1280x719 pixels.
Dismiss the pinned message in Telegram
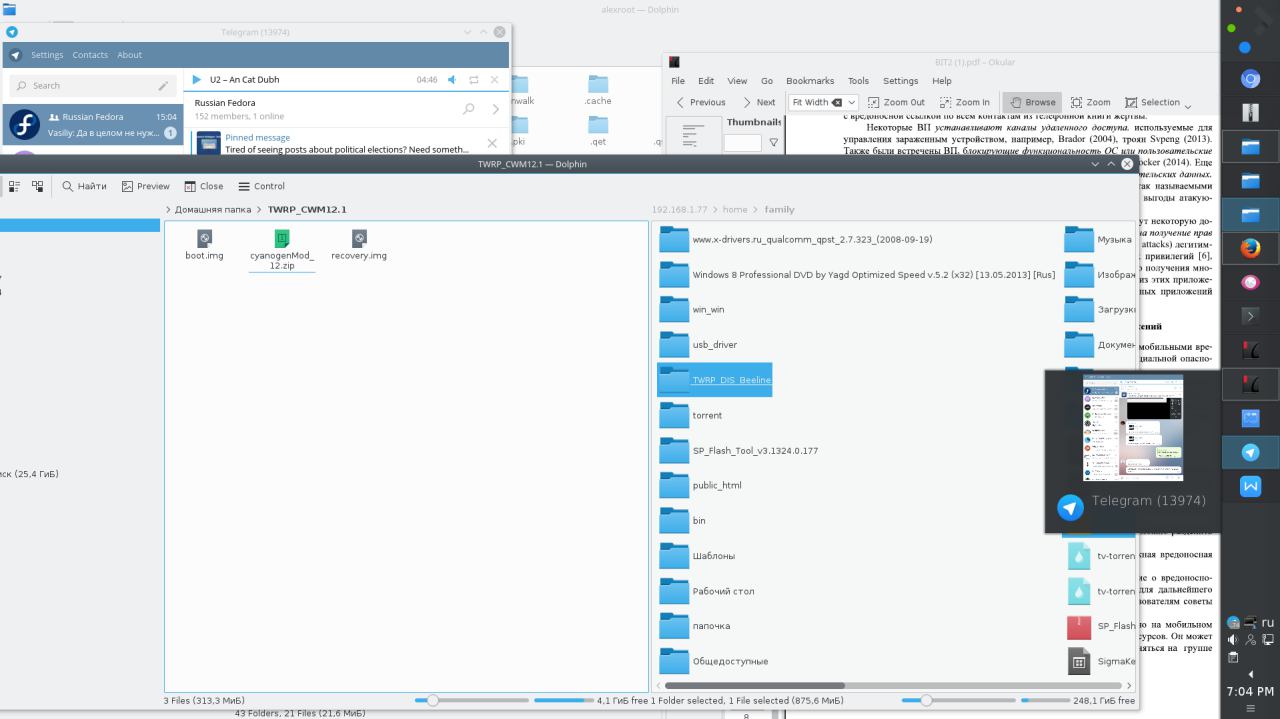[491, 143]
